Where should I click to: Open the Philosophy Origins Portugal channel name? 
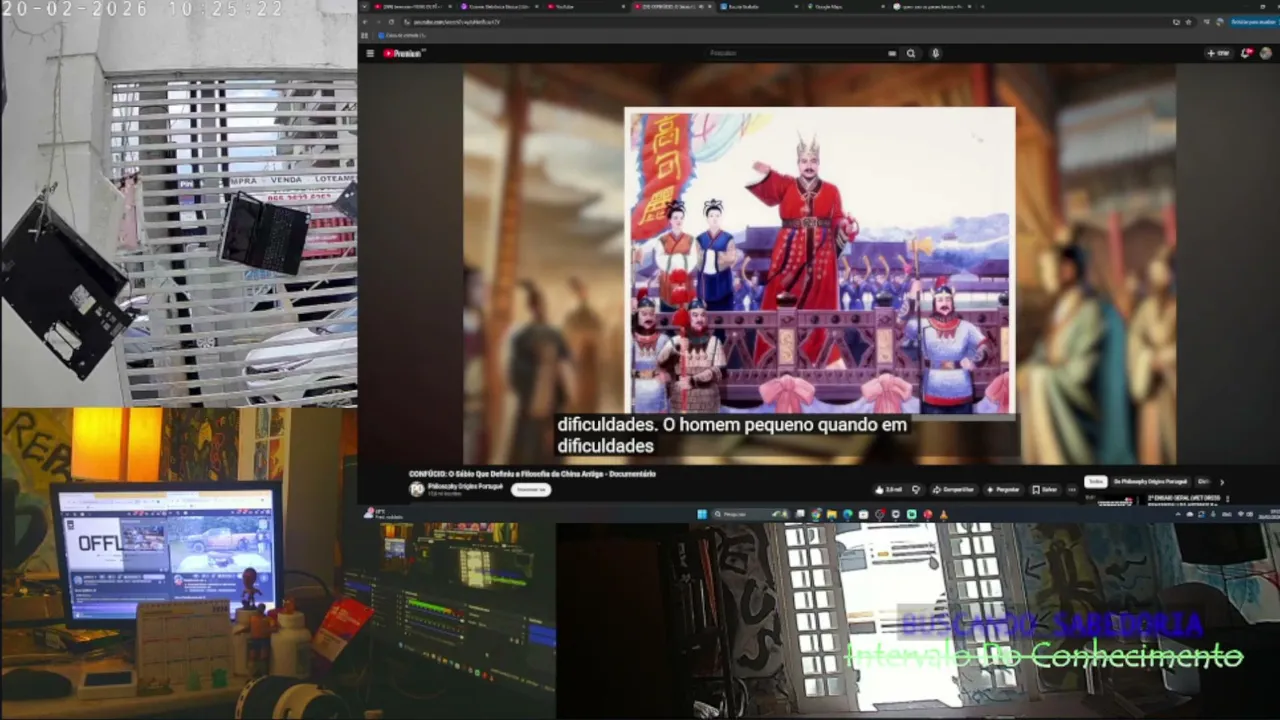(465, 486)
